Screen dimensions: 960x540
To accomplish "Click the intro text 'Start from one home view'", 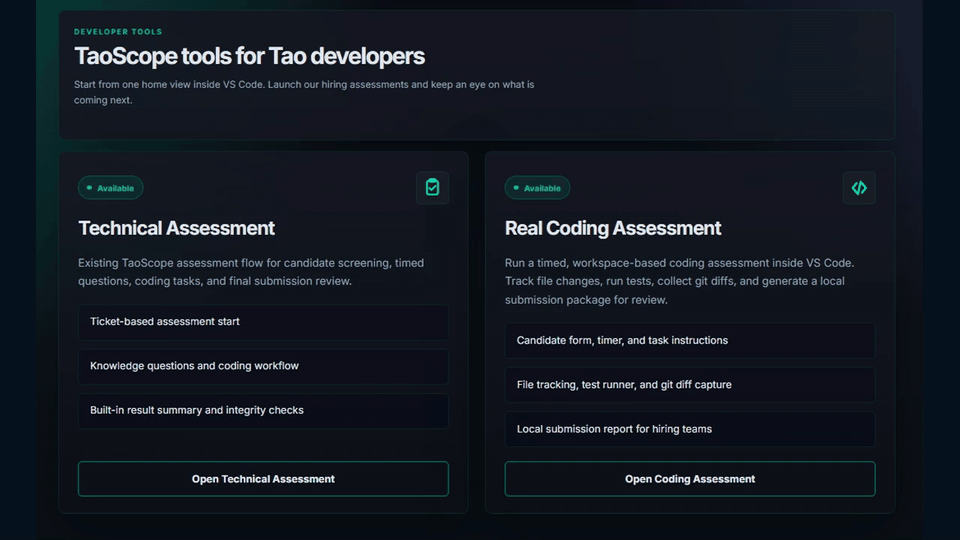I will click(x=304, y=92).
